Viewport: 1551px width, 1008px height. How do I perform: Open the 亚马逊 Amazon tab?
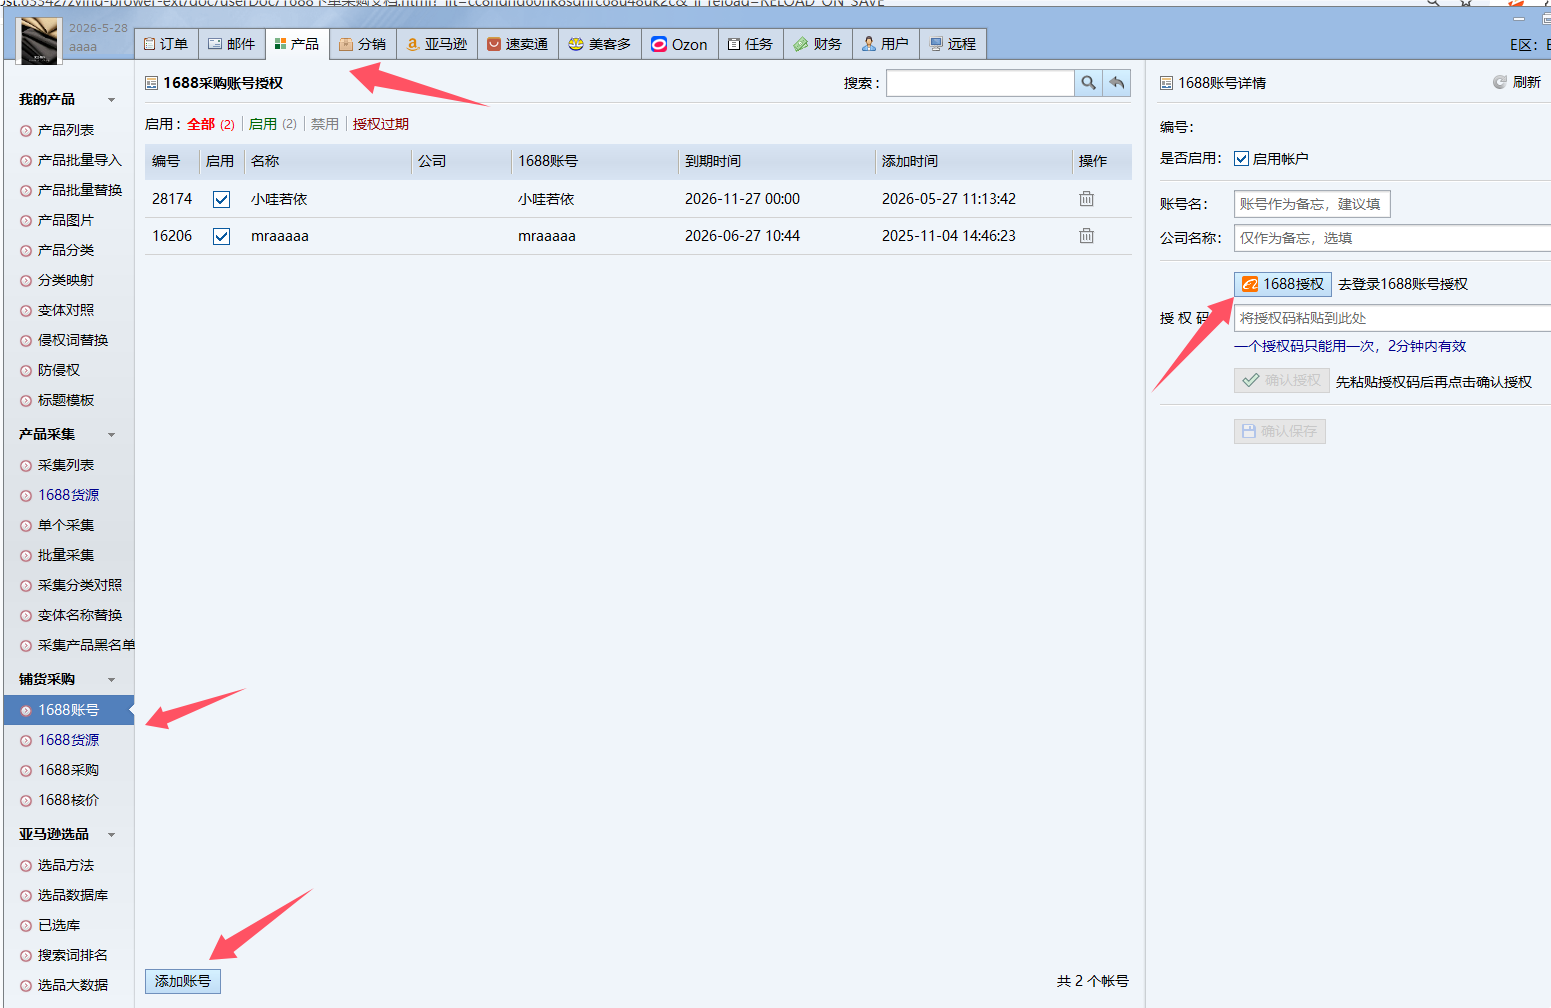(x=437, y=44)
